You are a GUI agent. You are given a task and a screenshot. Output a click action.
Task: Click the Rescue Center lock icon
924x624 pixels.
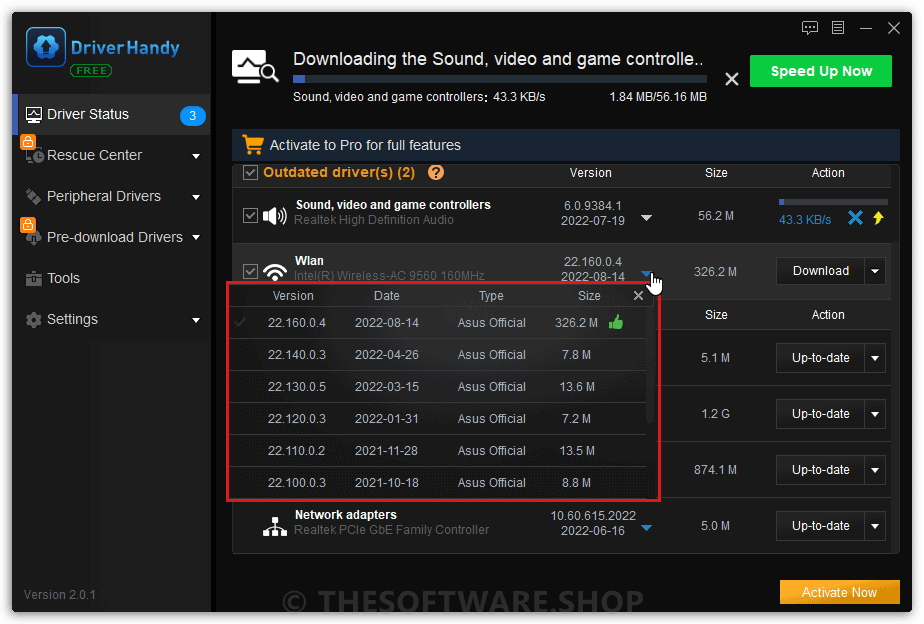coord(28,142)
